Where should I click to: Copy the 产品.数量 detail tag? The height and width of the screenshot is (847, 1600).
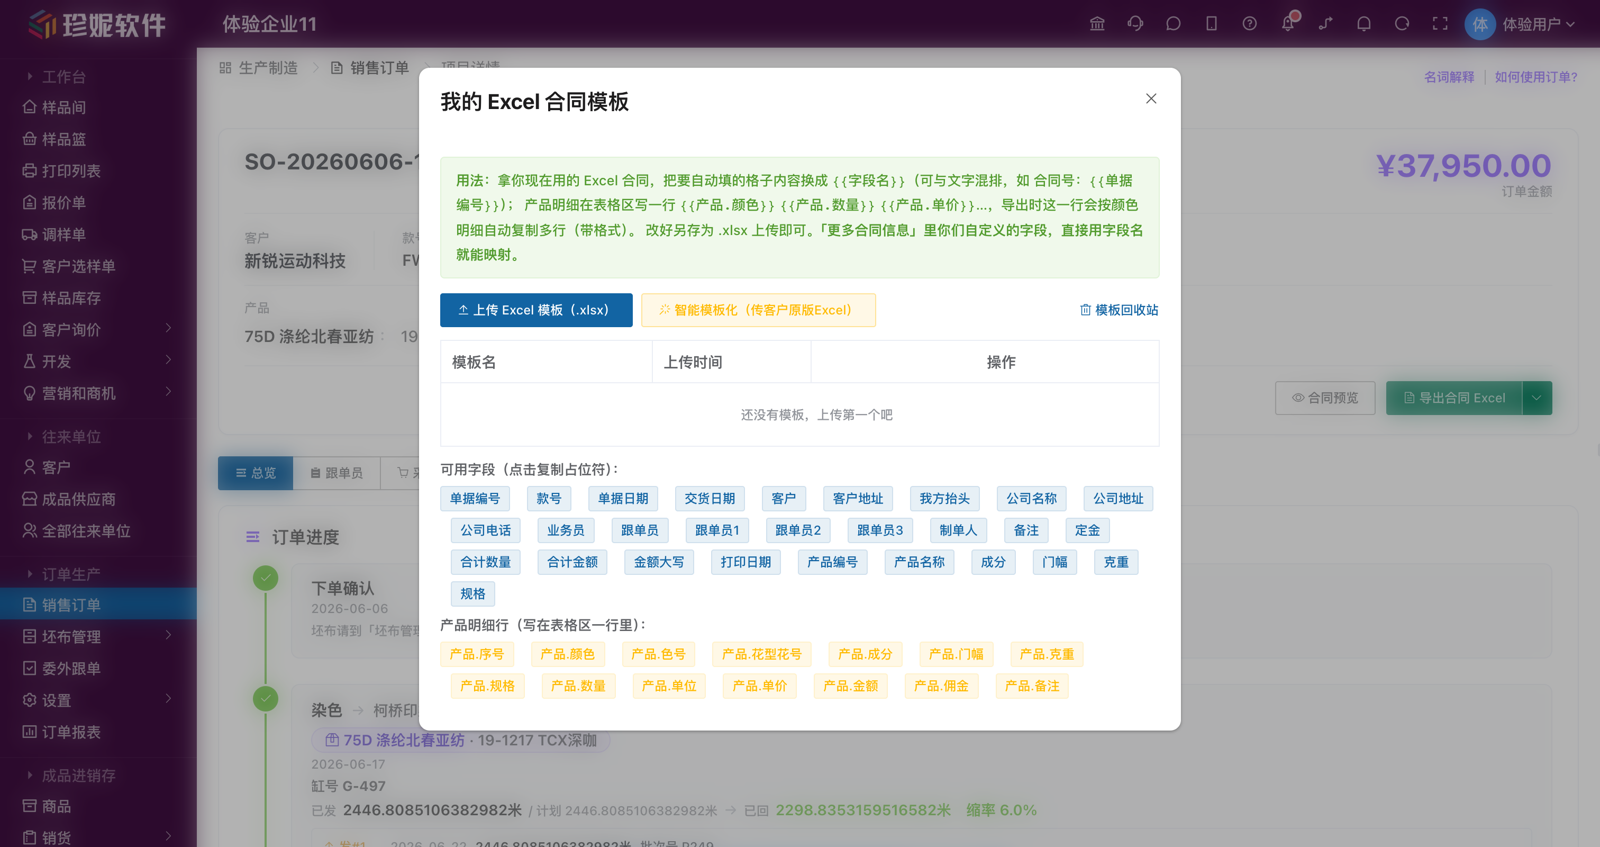pos(579,686)
